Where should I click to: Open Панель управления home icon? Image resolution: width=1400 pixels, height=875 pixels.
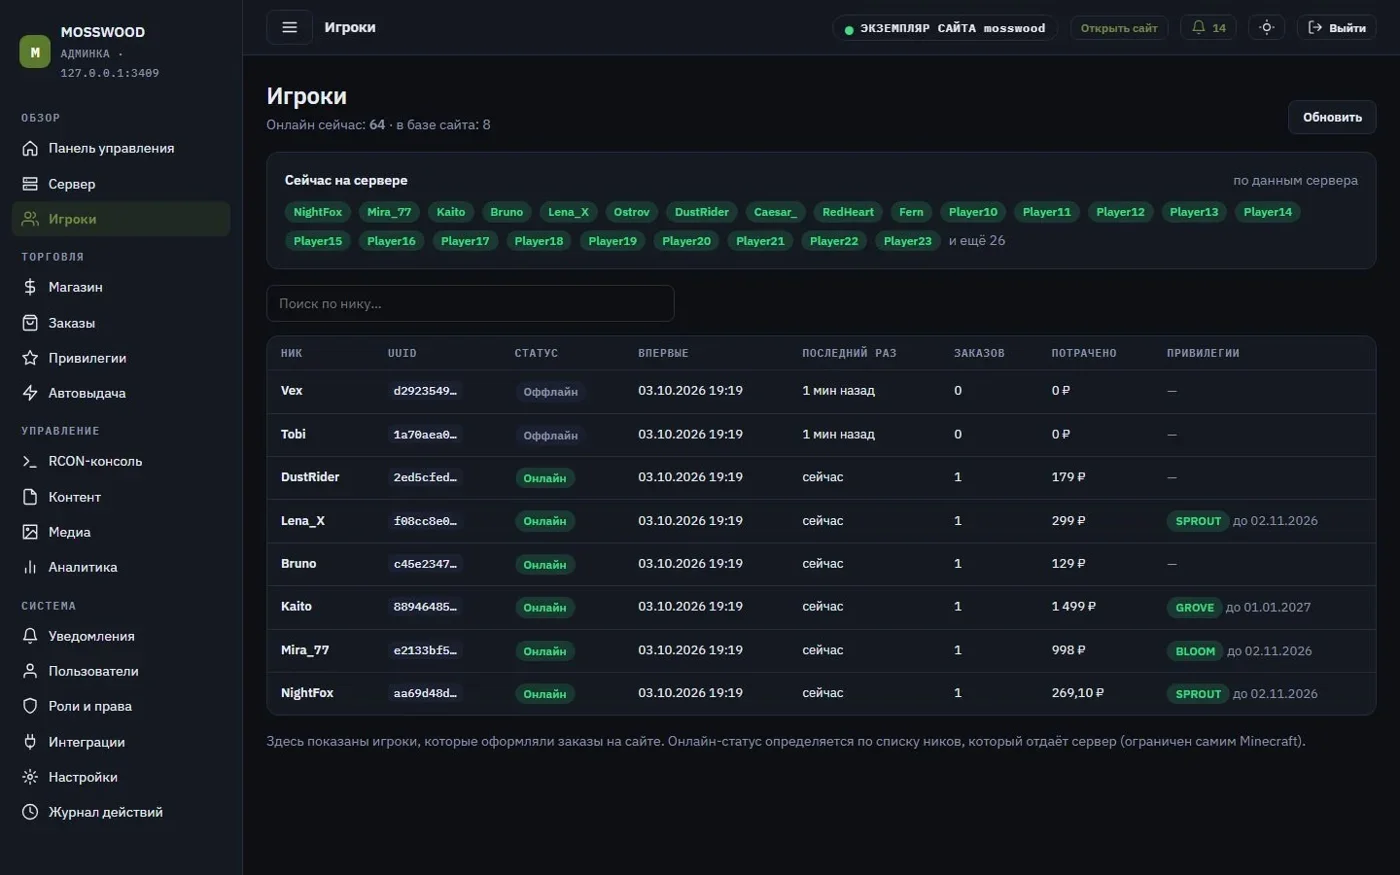coord(30,148)
